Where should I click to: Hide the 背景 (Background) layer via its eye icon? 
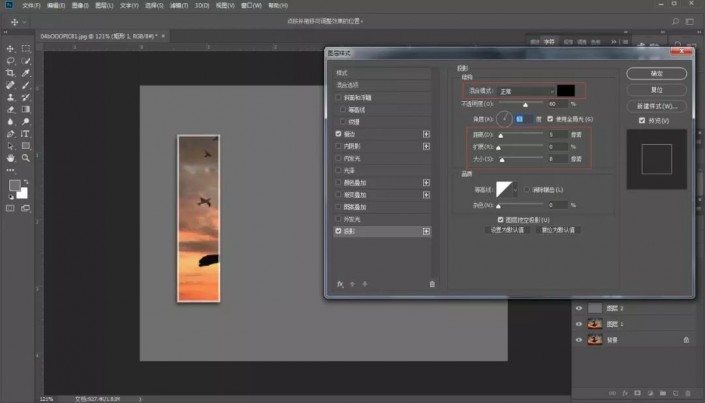point(579,340)
